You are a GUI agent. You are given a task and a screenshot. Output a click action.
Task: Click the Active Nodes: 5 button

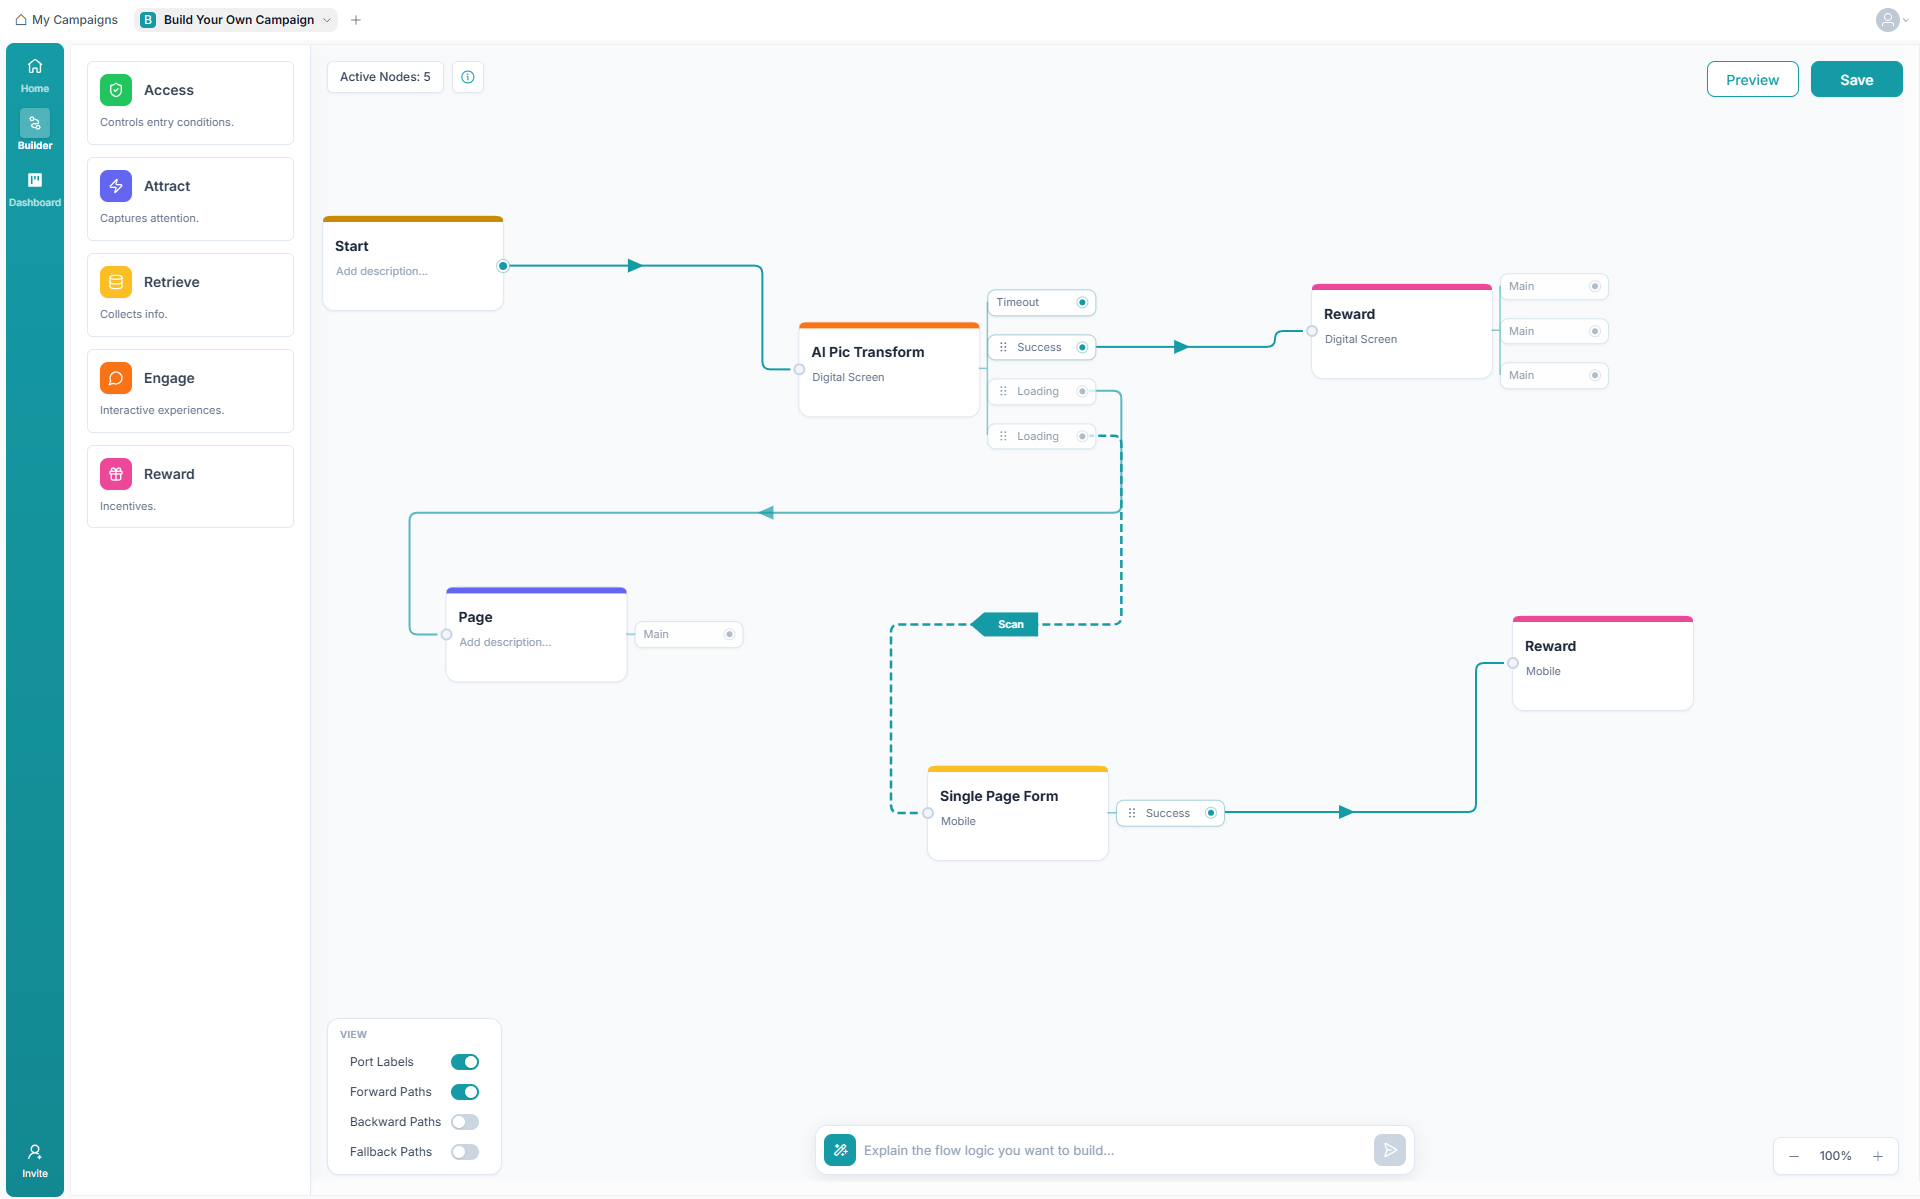(385, 77)
